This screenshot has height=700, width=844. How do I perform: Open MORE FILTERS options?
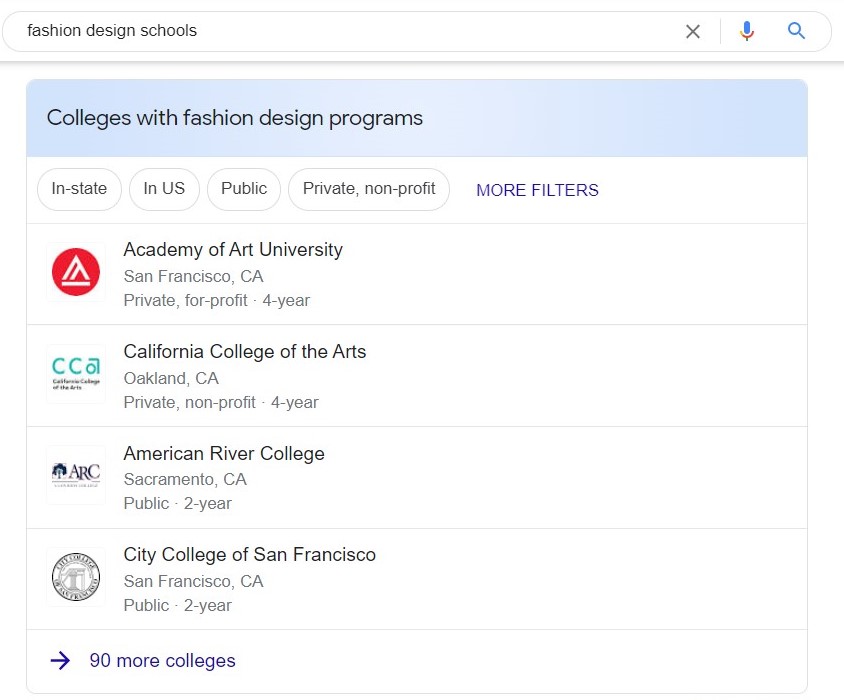point(537,190)
